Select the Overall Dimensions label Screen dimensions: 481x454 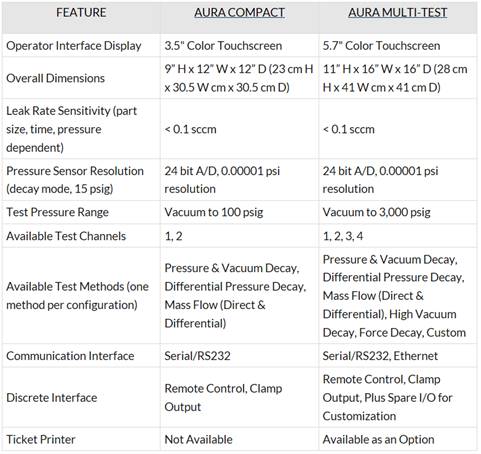click(x=55, y=78)
